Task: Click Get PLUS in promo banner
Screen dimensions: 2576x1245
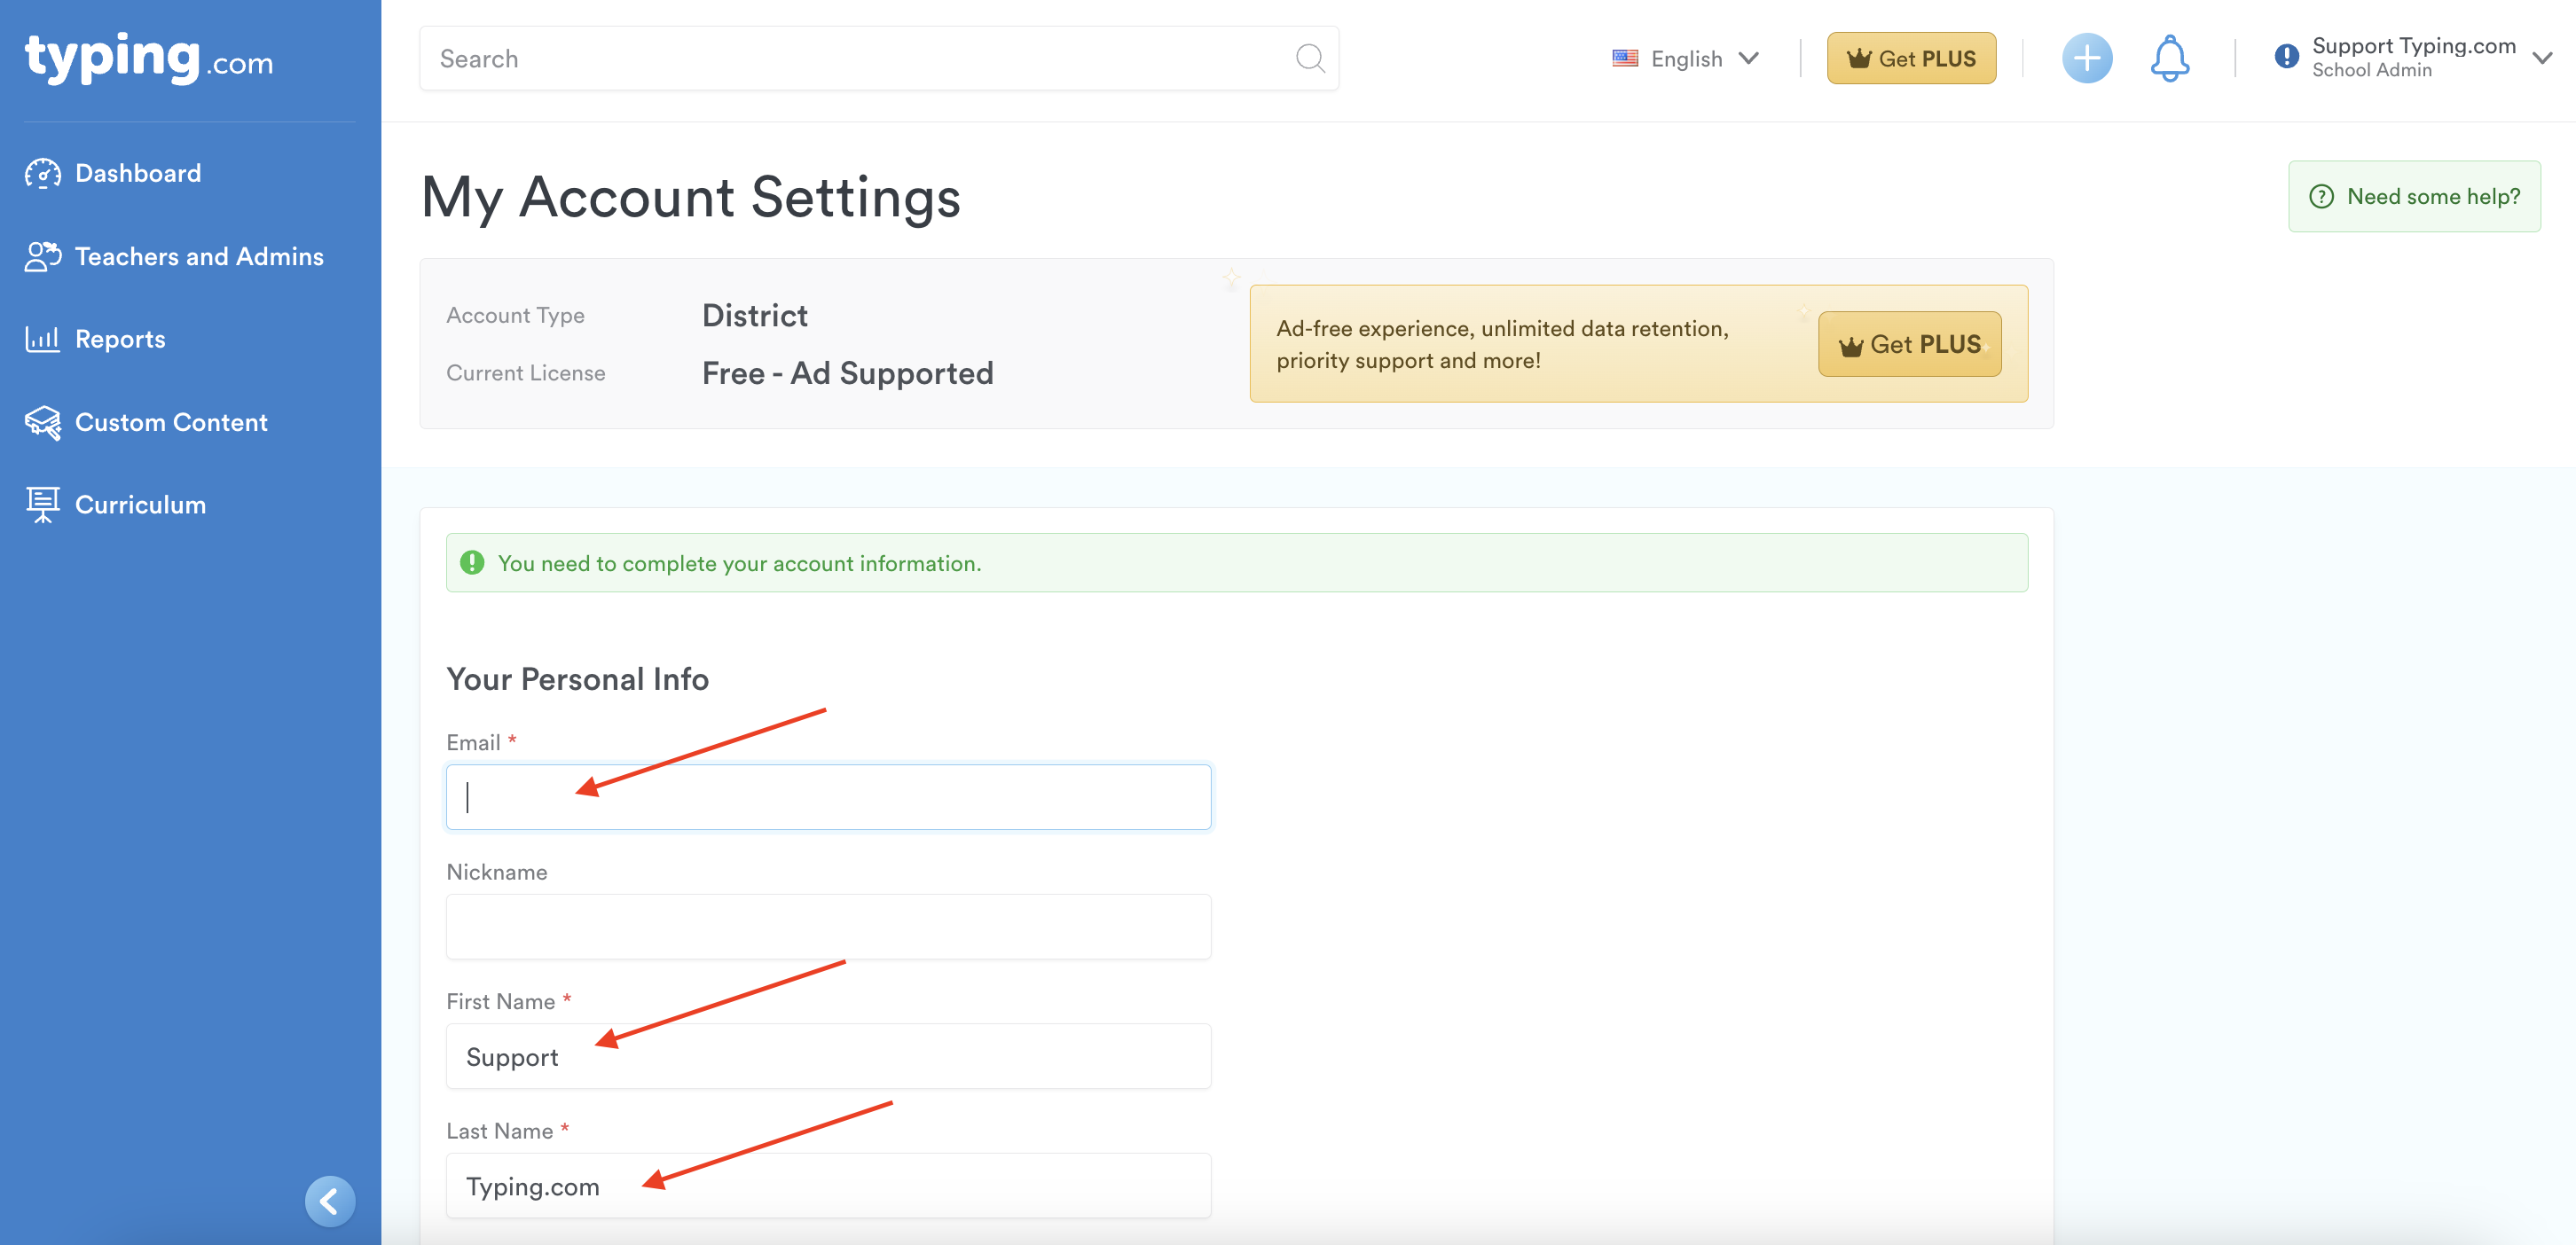Action: pyautogui.click(x=1909, y=344)
